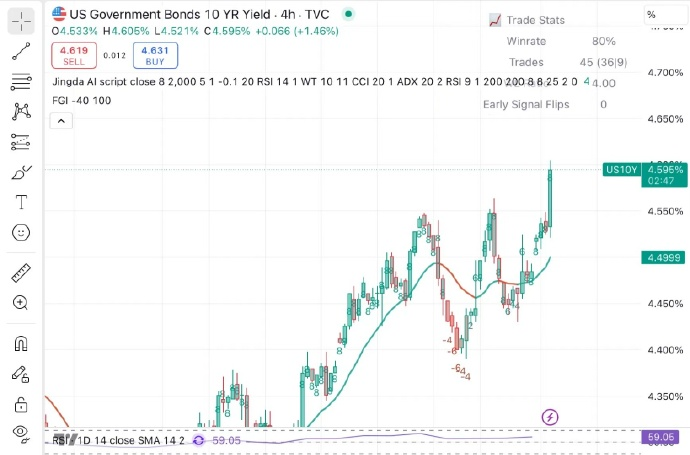Select the ruler measure tool
This screenshot has width=690, height=455.
click(x=21, y=273)
